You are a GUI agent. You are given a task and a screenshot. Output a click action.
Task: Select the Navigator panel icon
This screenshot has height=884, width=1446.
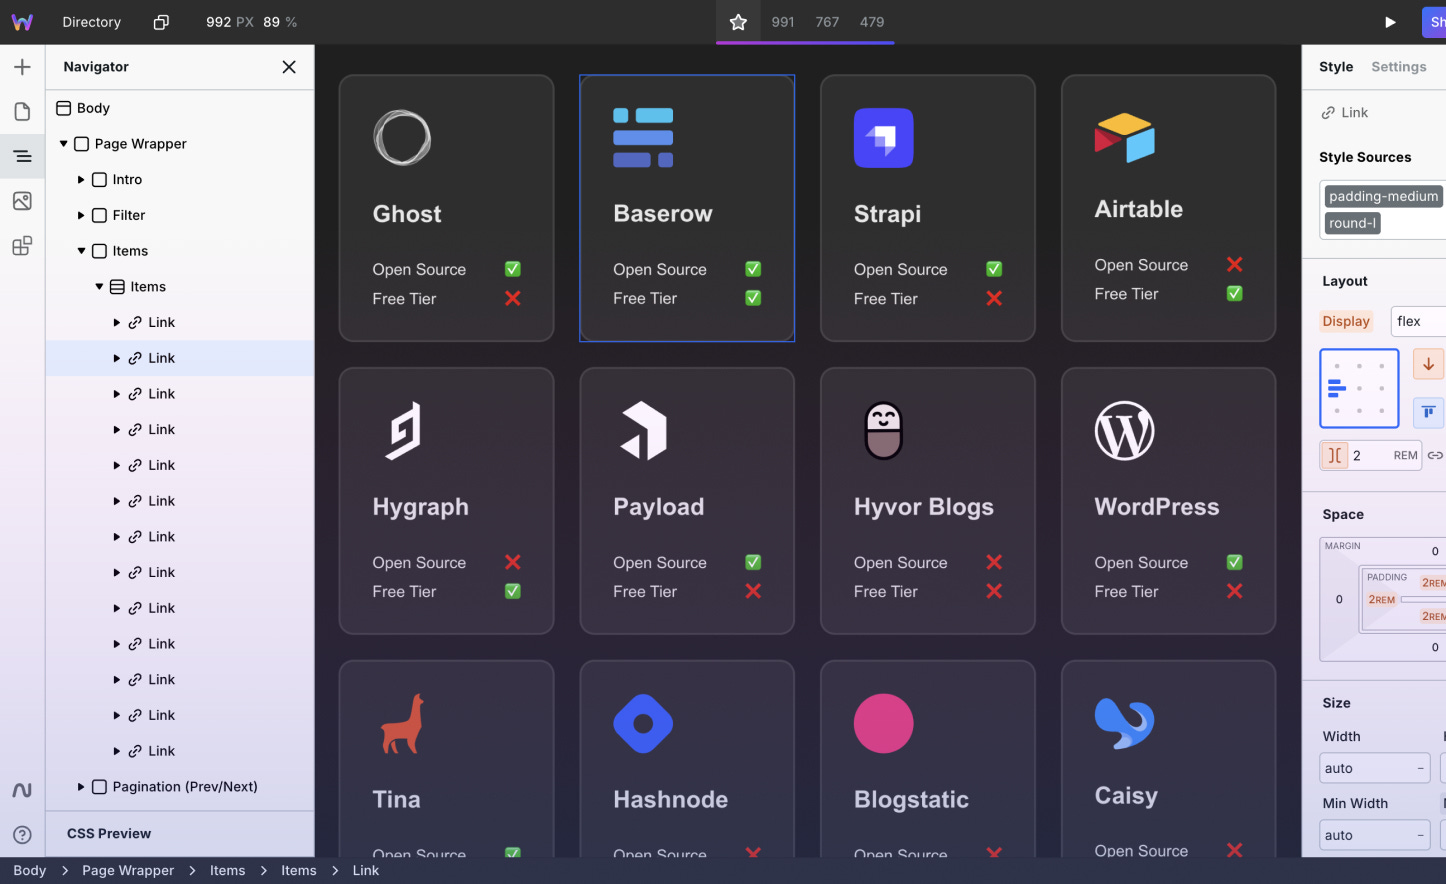tap(22, 156)
